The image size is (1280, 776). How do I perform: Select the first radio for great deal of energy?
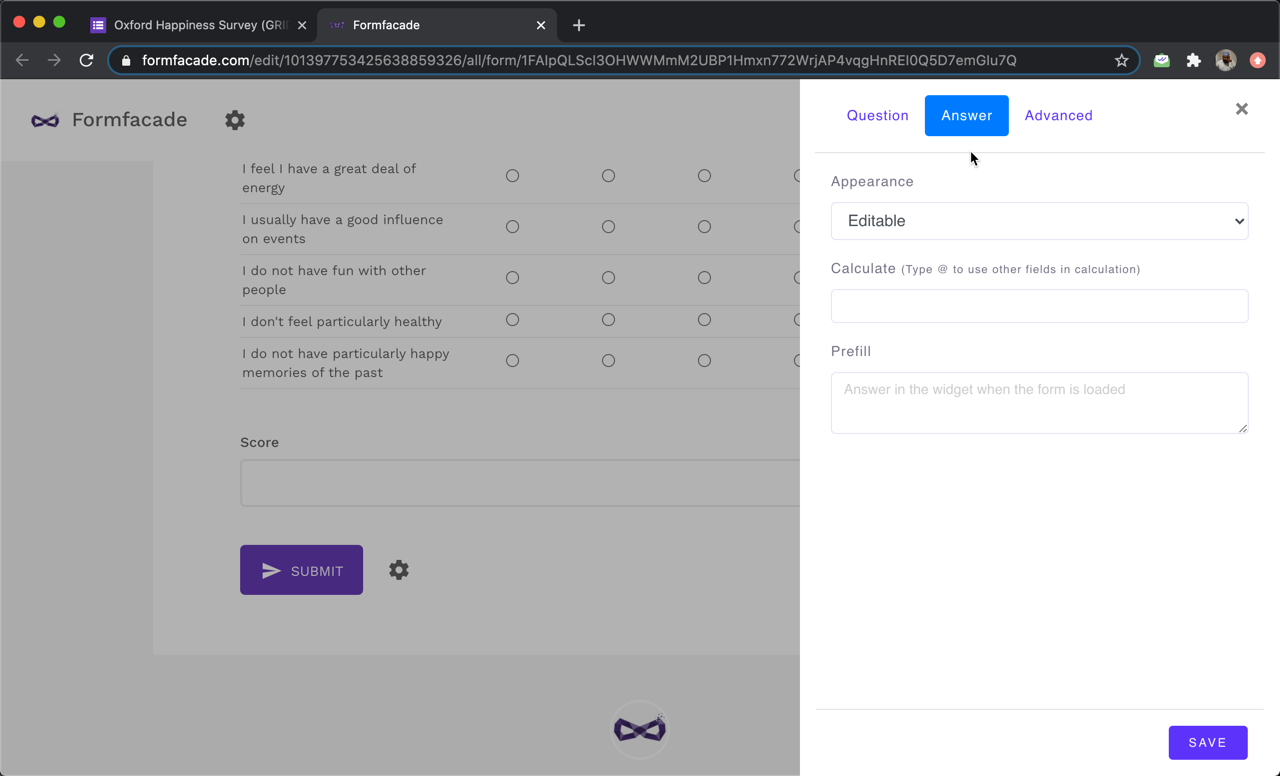(512, 175)
